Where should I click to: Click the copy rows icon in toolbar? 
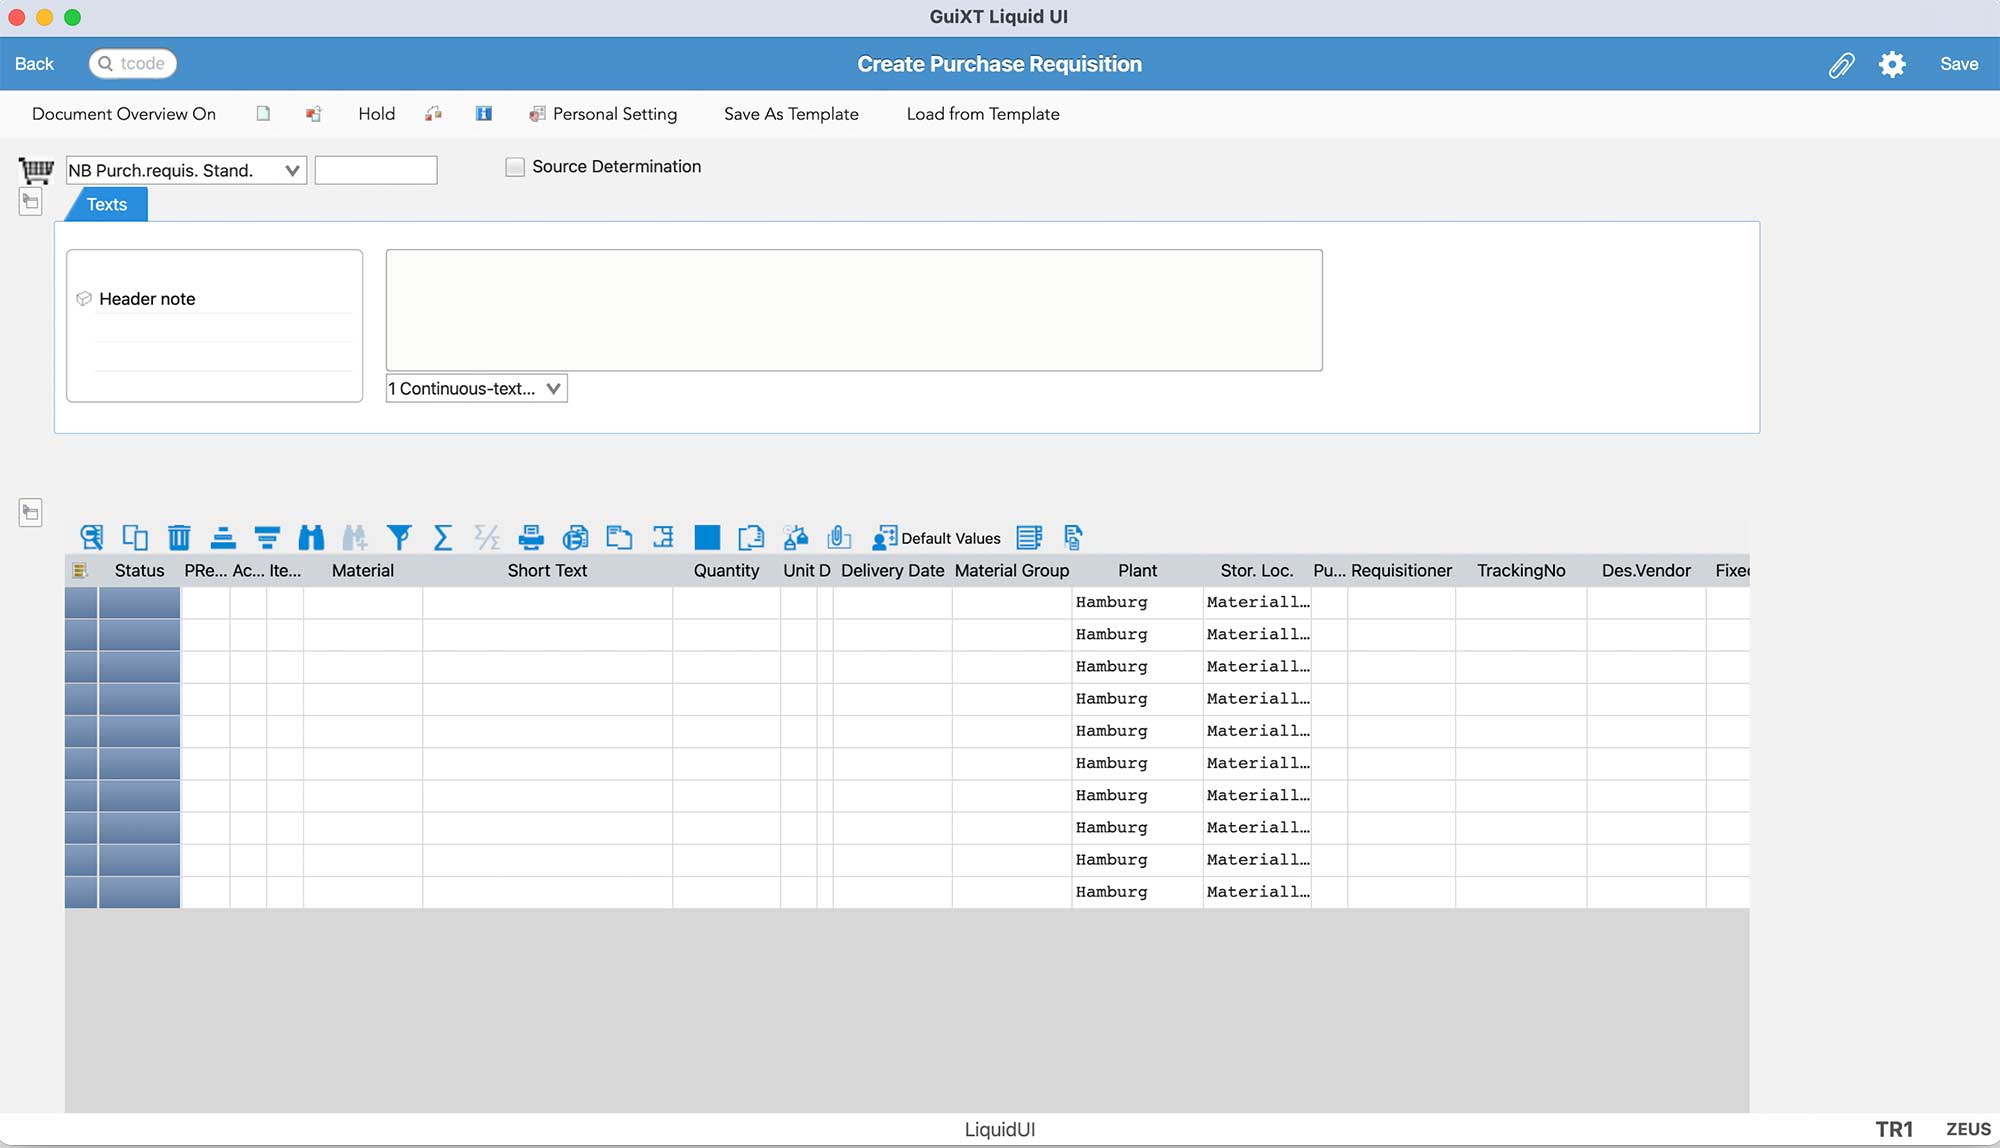[x=132, y=537]
